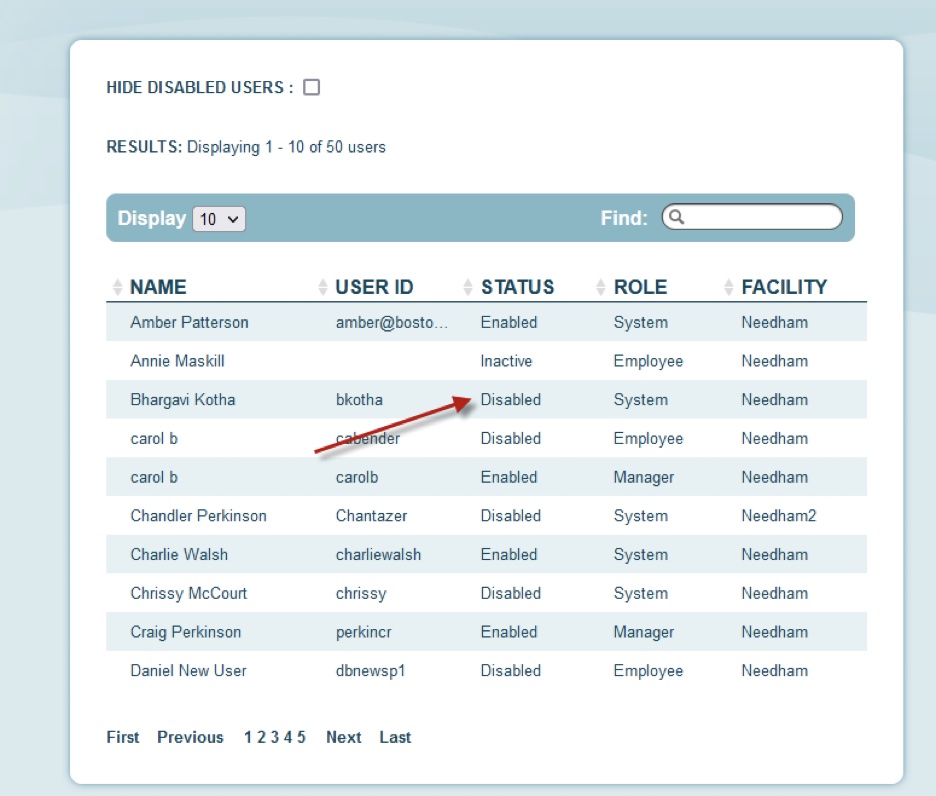Click the Disabled status for Bhargavi Kotha
936x796 pixels.
tap(511, 400)
